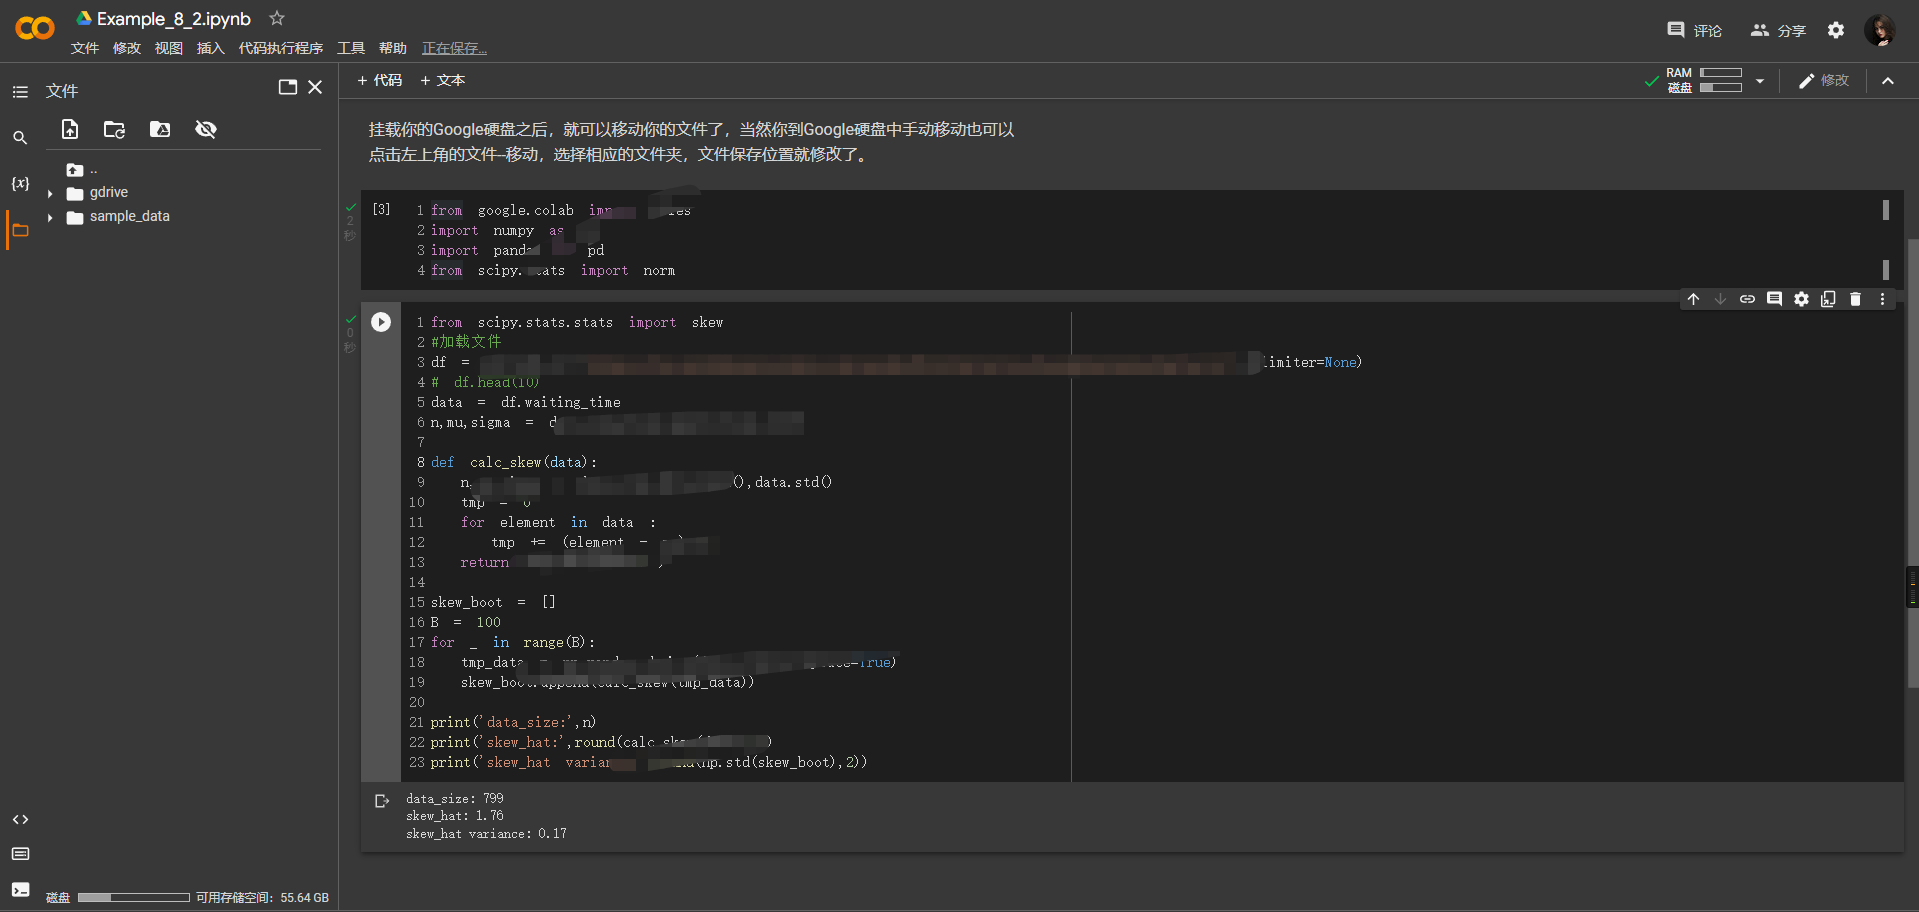This screenshot has width=1919, height=912.
Task: Run the second code cell
Action: (x=381, y=321)
